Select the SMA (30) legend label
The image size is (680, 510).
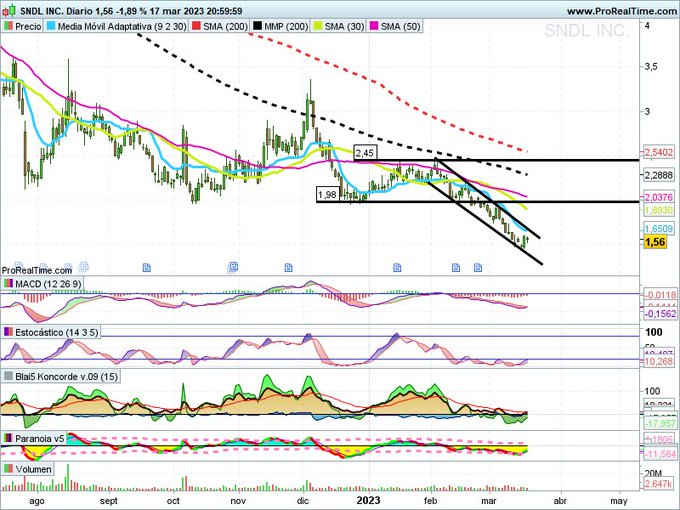(x=344, y=26)
